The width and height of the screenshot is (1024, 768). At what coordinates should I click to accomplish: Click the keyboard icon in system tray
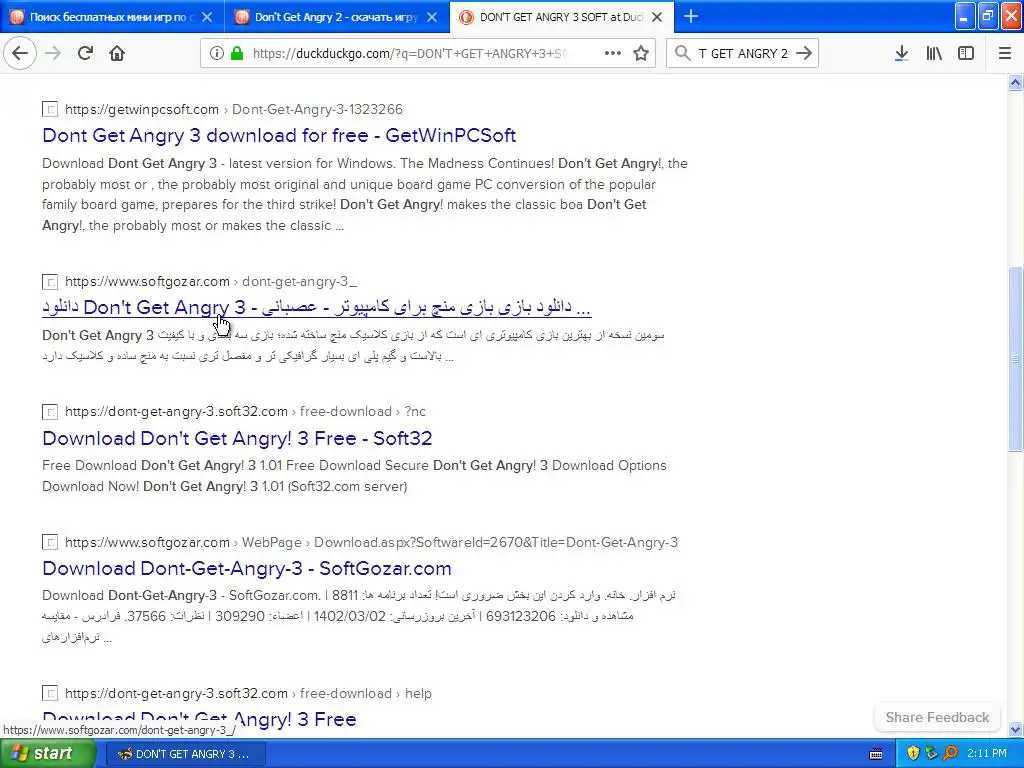coord(876,754)
